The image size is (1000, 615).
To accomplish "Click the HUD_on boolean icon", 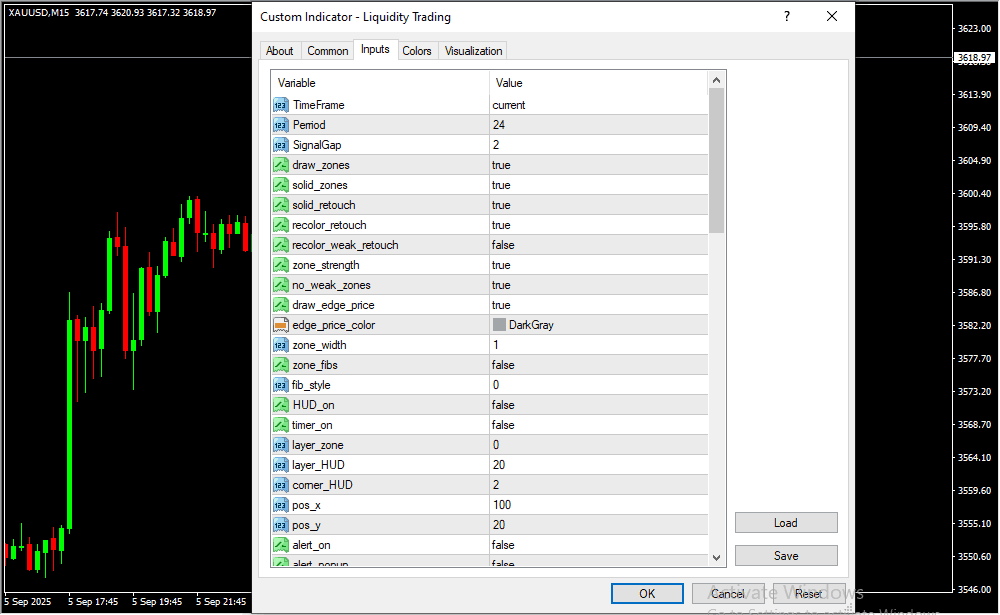I will point(280,405).
